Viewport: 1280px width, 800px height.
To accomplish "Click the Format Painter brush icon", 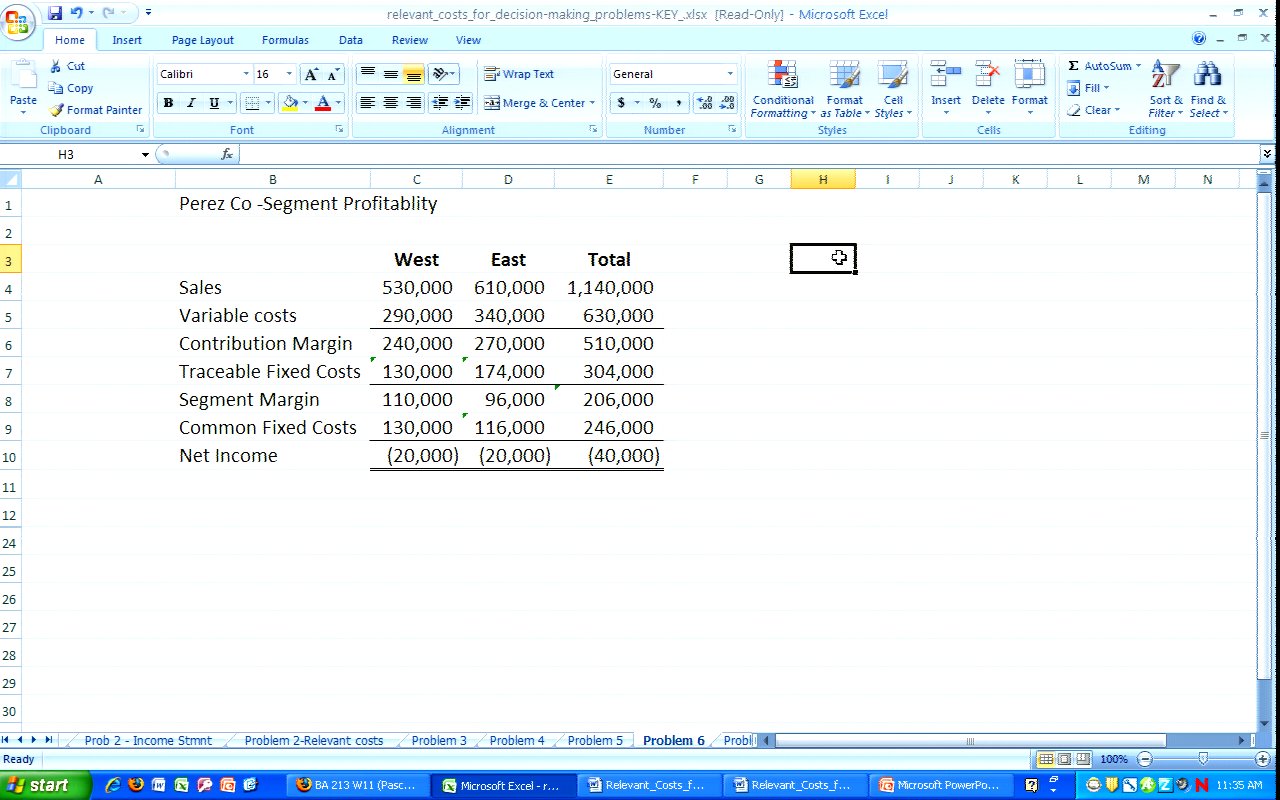I will (56, 110).
